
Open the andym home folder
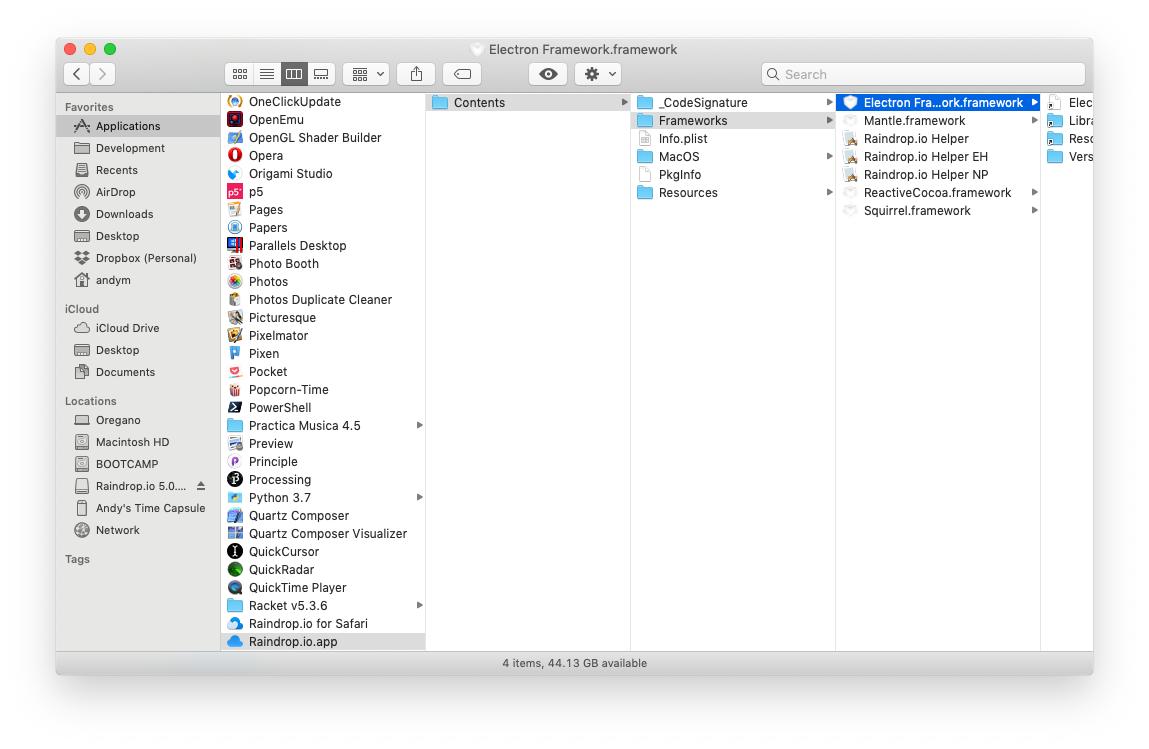coord(138,280)
